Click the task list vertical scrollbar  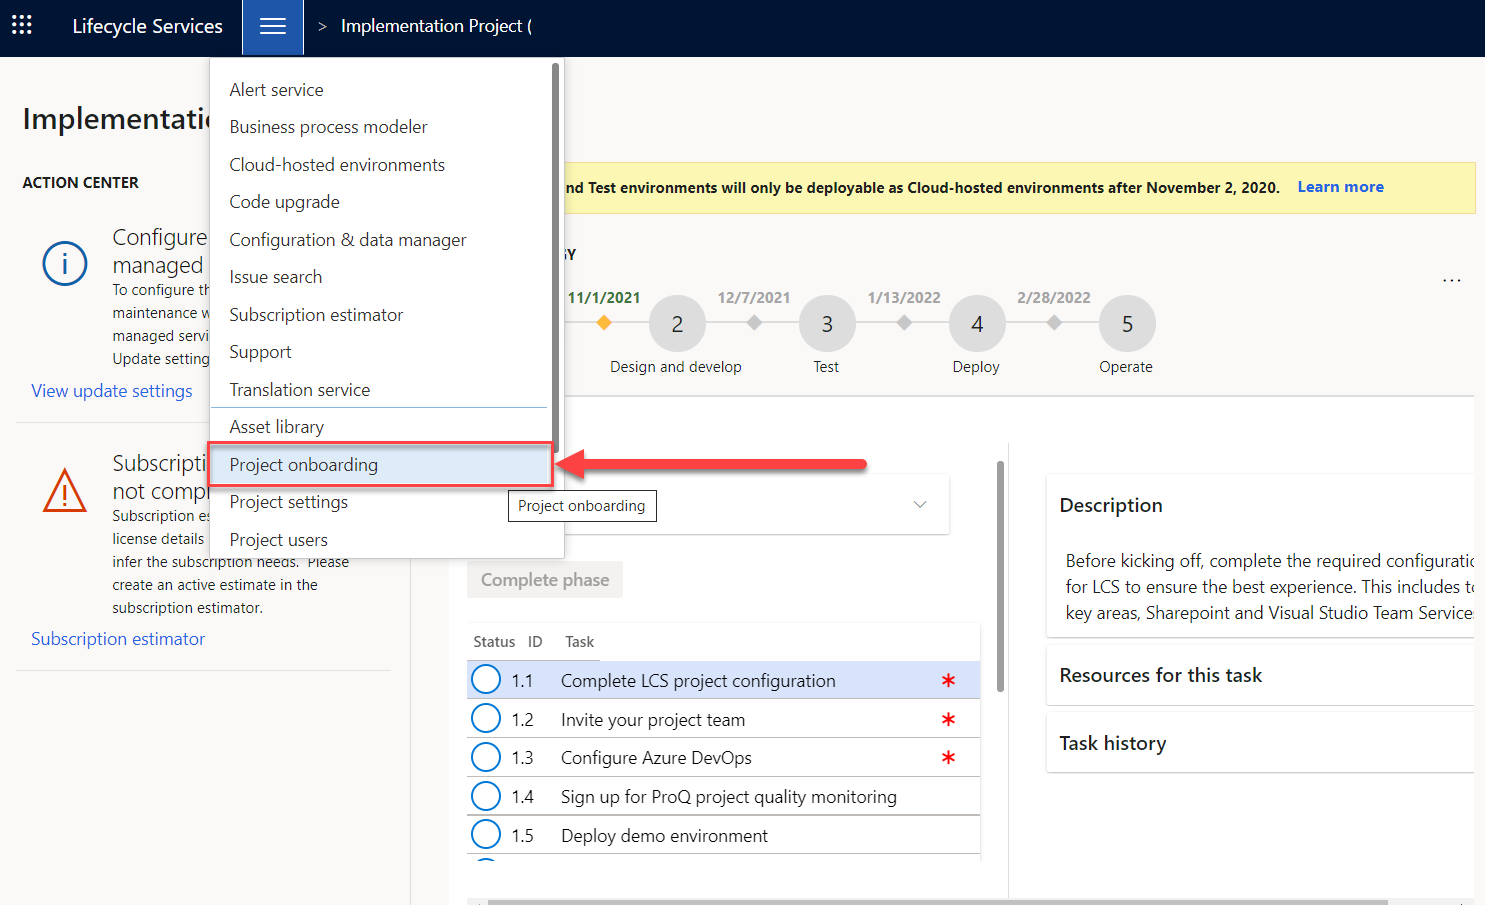(x=1000, y=576)
